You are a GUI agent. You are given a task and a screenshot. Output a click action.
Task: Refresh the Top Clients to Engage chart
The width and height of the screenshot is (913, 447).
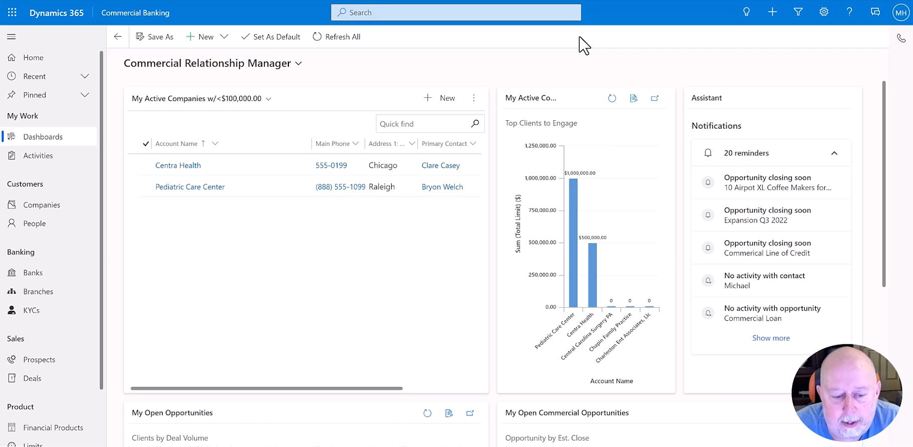click(x=612, y=98)
